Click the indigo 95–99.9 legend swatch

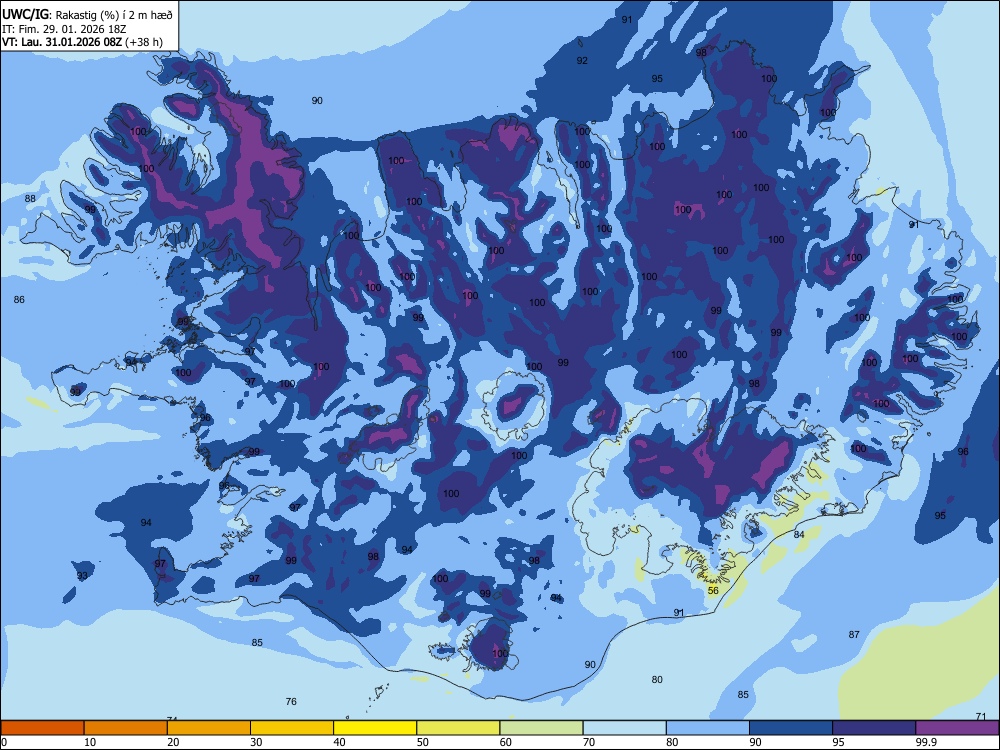tap(874, 728)
